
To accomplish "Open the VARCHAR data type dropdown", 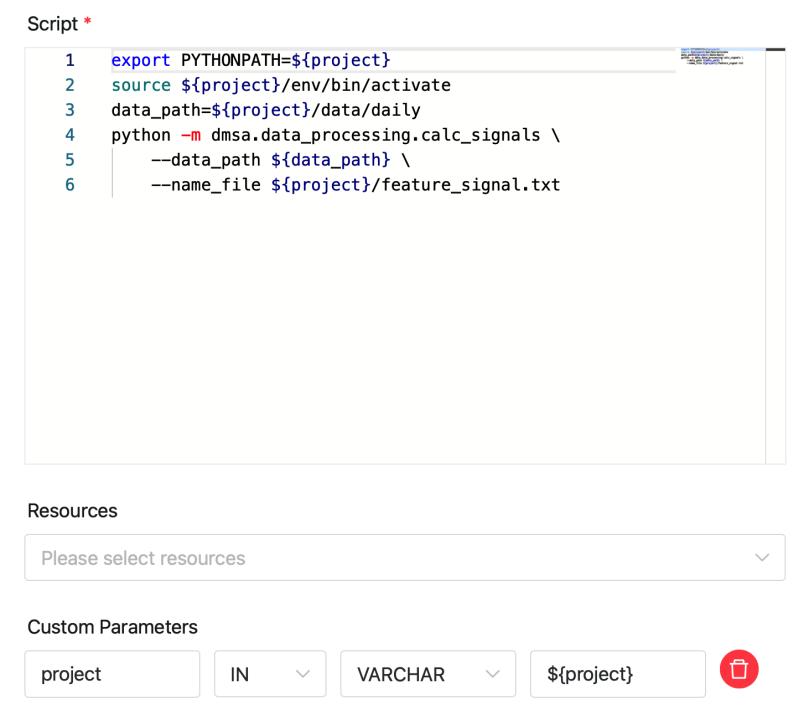I will [427, 674].
